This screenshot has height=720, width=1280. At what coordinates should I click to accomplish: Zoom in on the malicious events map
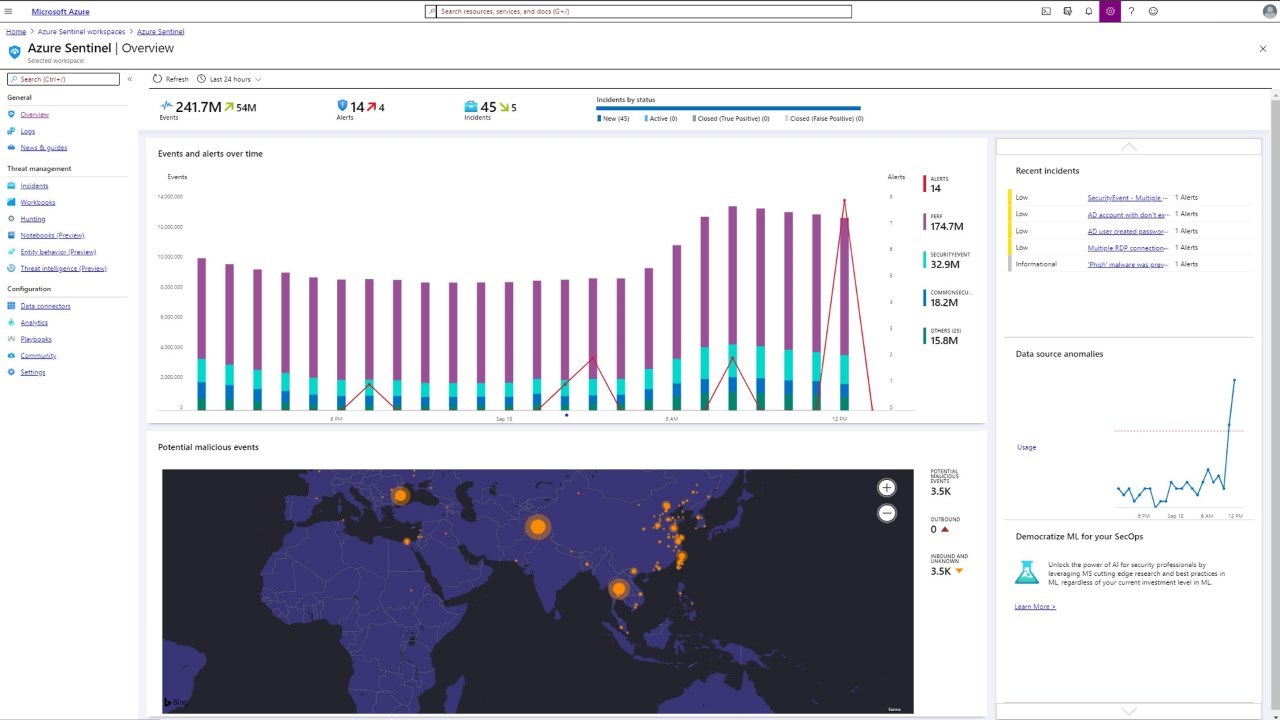tap(886, 488)
